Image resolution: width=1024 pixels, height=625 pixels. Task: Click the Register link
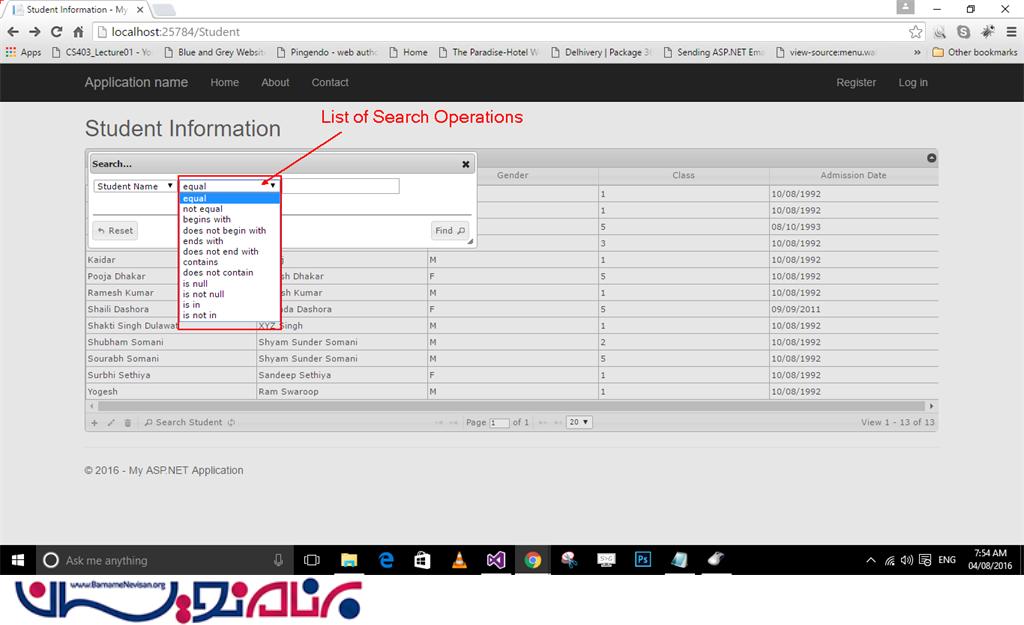point(856,83)
